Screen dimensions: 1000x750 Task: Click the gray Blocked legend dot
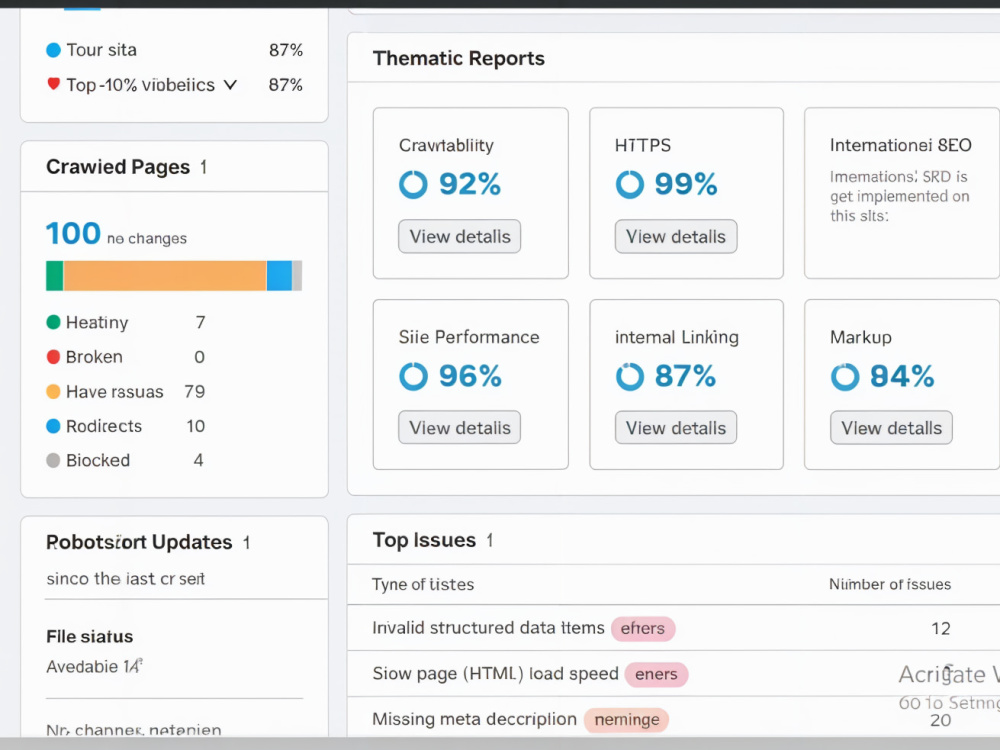54,460
